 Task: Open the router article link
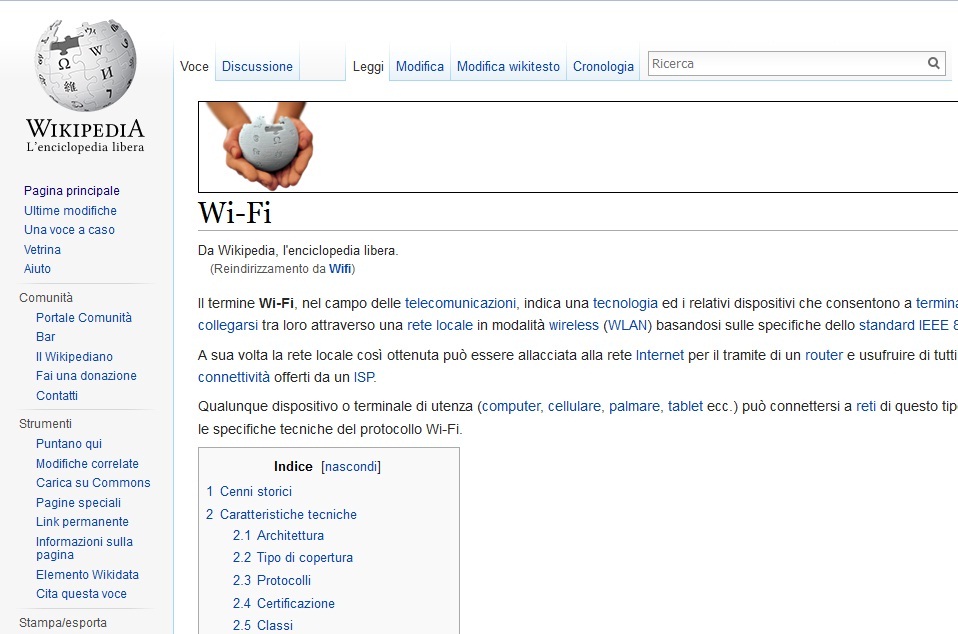(x=824, y=355)
